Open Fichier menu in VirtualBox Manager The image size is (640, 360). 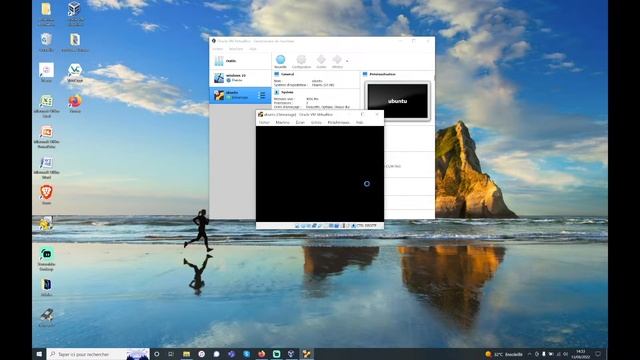(218, 49)
